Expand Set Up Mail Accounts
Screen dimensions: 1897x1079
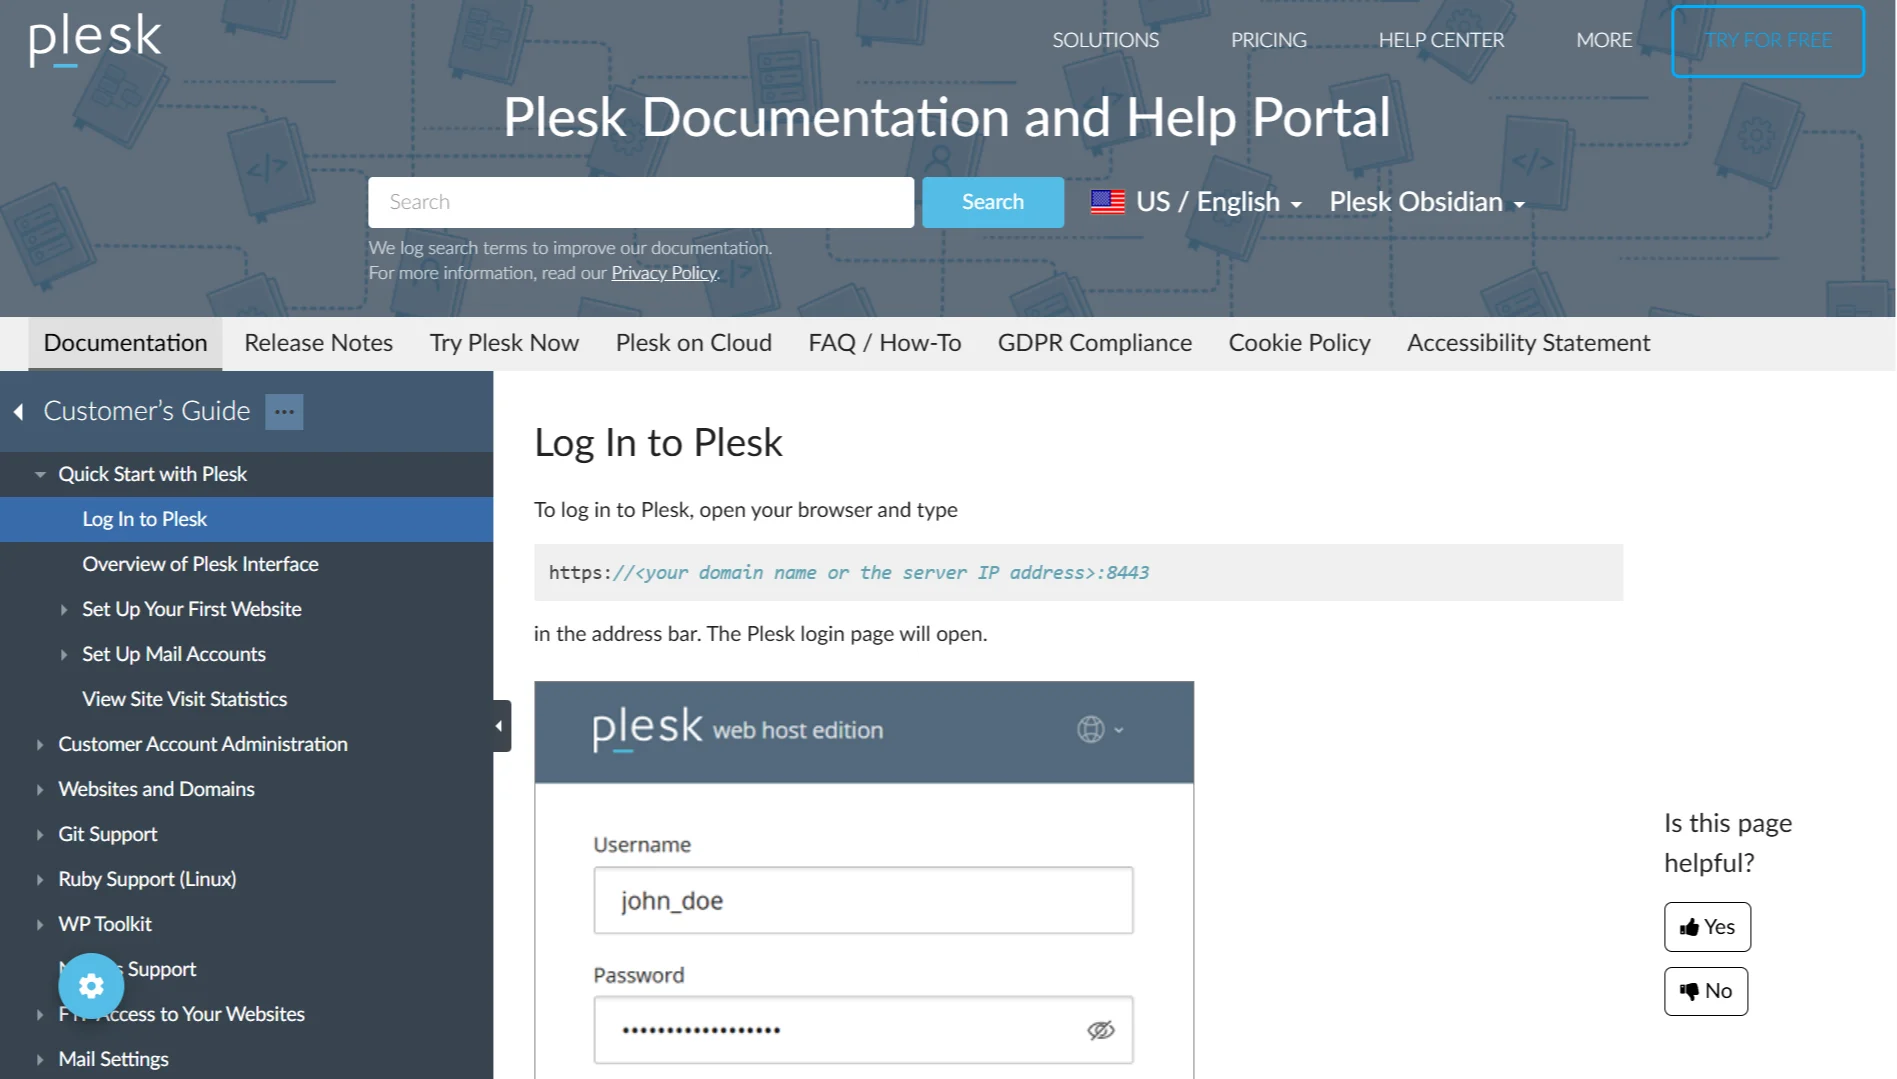coord(64,654)
